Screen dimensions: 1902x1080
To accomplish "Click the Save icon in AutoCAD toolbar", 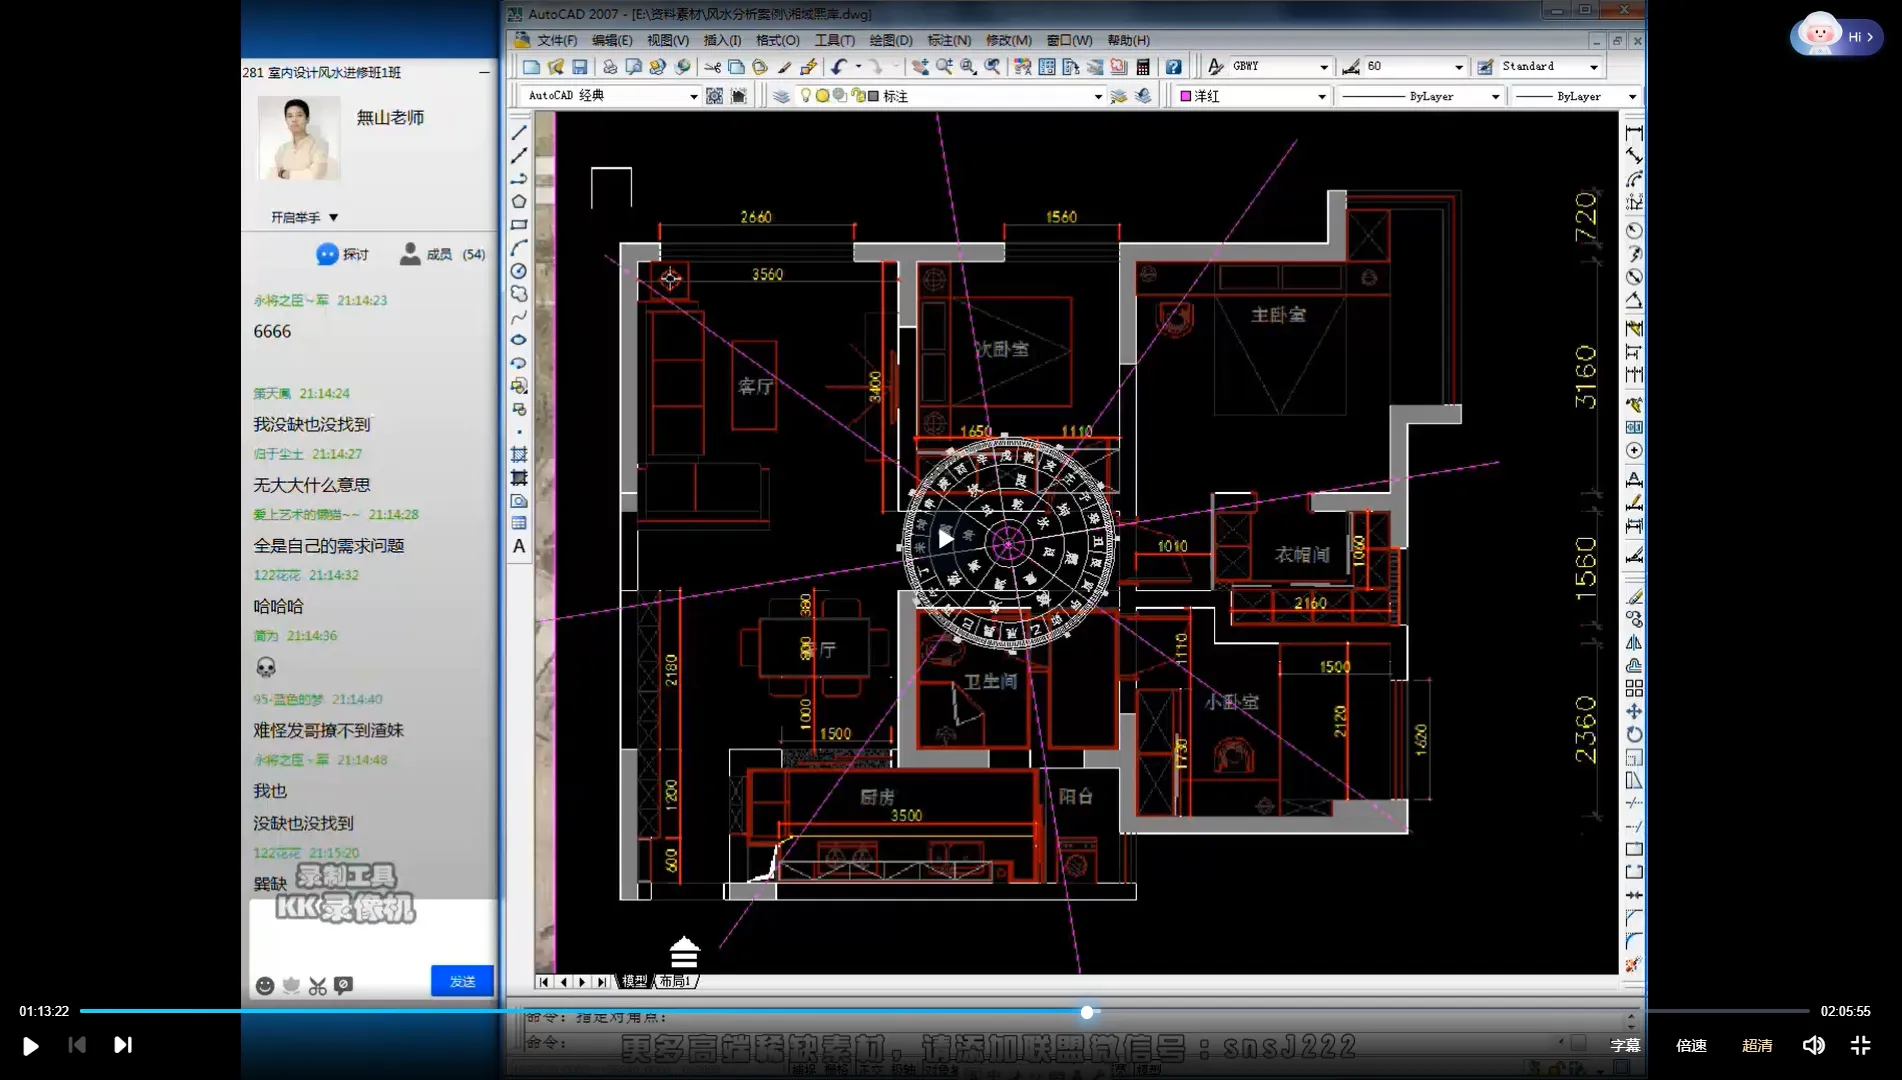I will click(x=579, y=67).
